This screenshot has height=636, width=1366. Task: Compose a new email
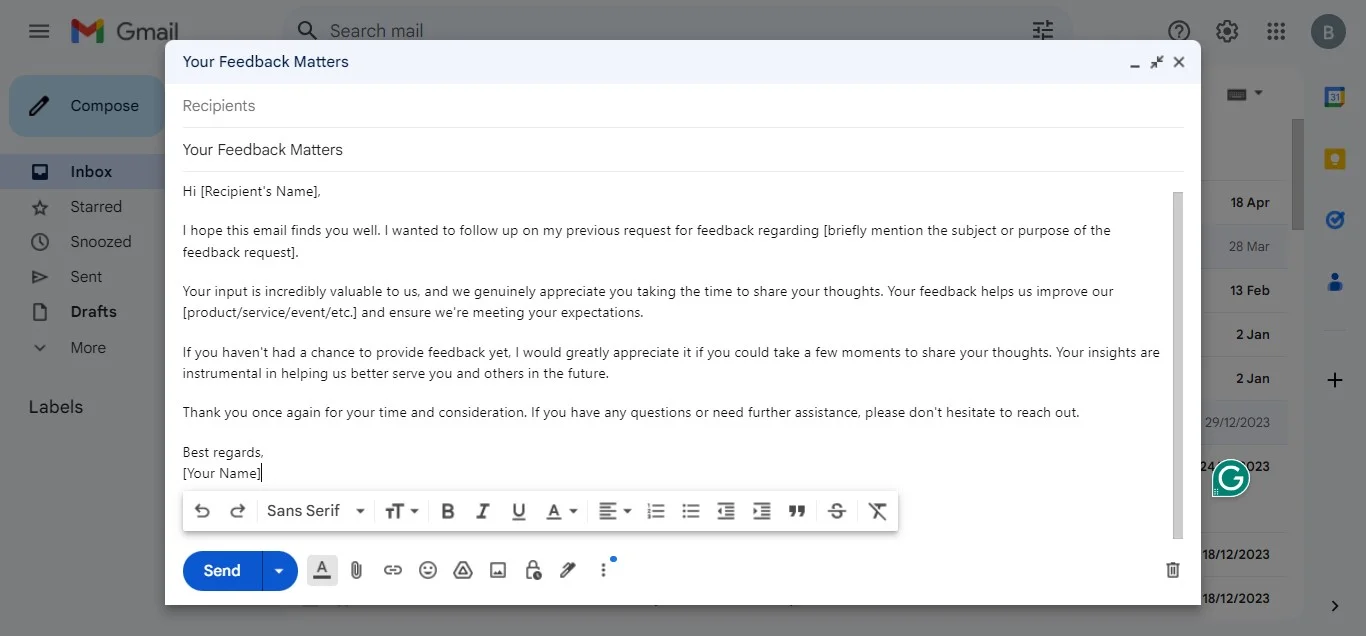(104, 105)
